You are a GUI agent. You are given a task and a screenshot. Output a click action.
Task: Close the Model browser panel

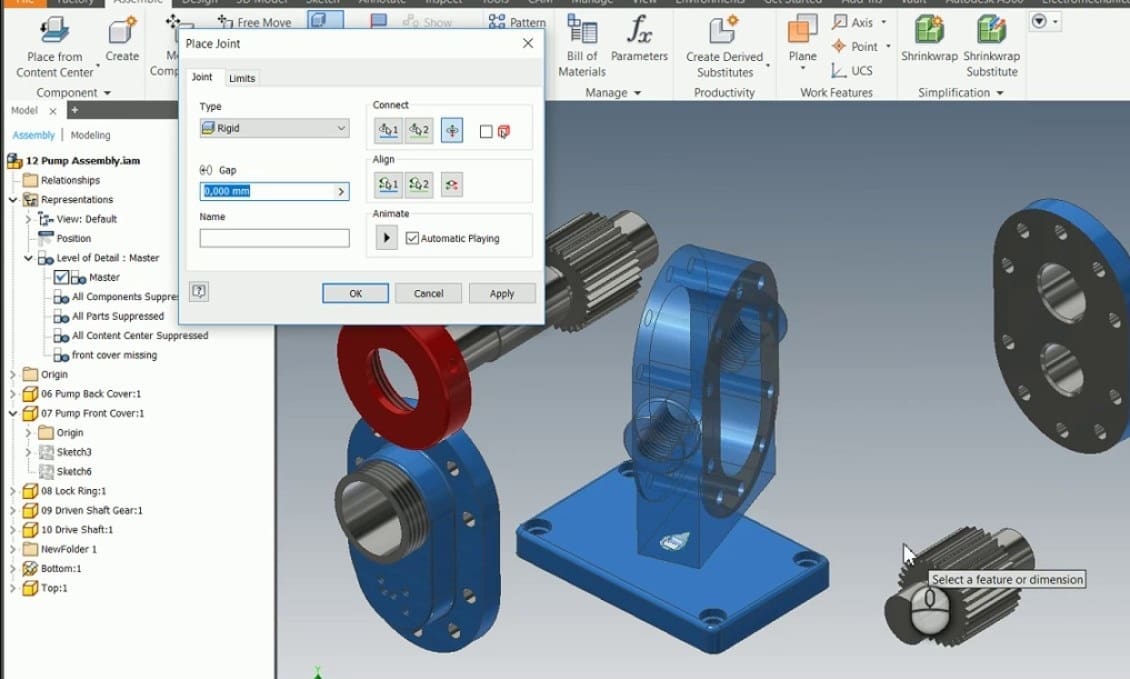[x=53, y=111]
